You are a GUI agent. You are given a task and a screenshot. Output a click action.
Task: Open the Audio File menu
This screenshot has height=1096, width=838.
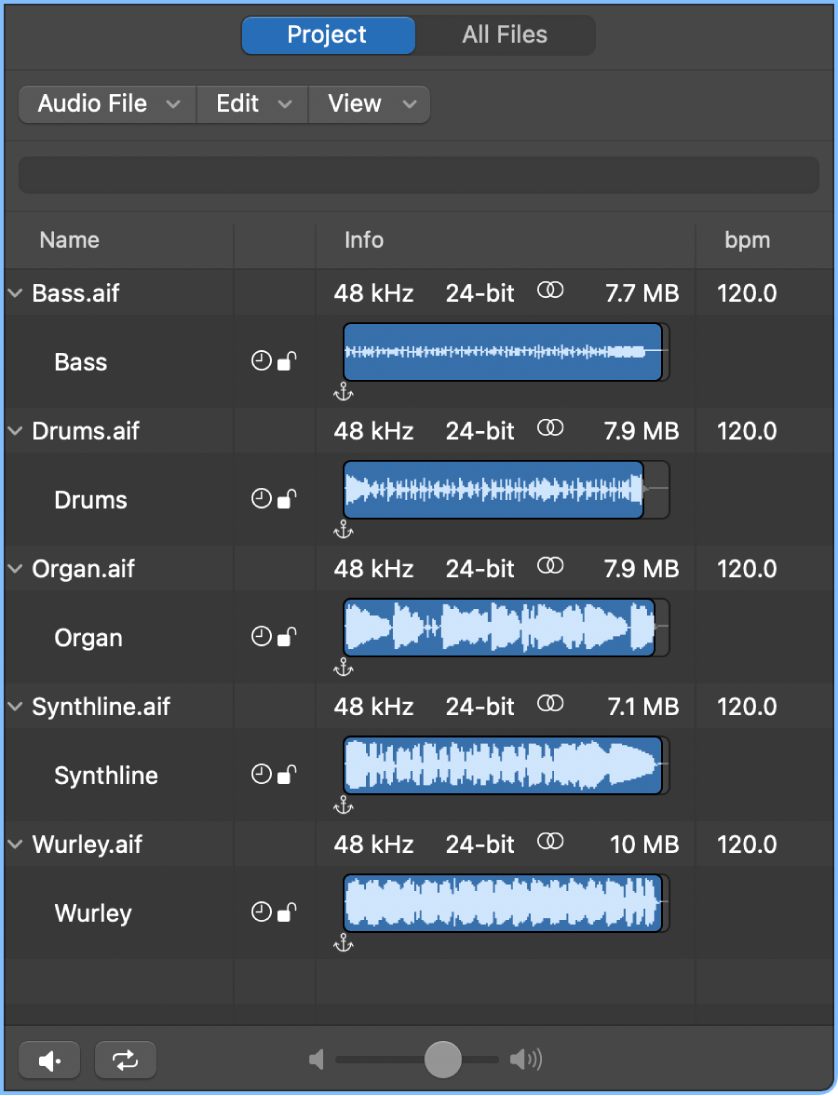(x=106, y=103)
